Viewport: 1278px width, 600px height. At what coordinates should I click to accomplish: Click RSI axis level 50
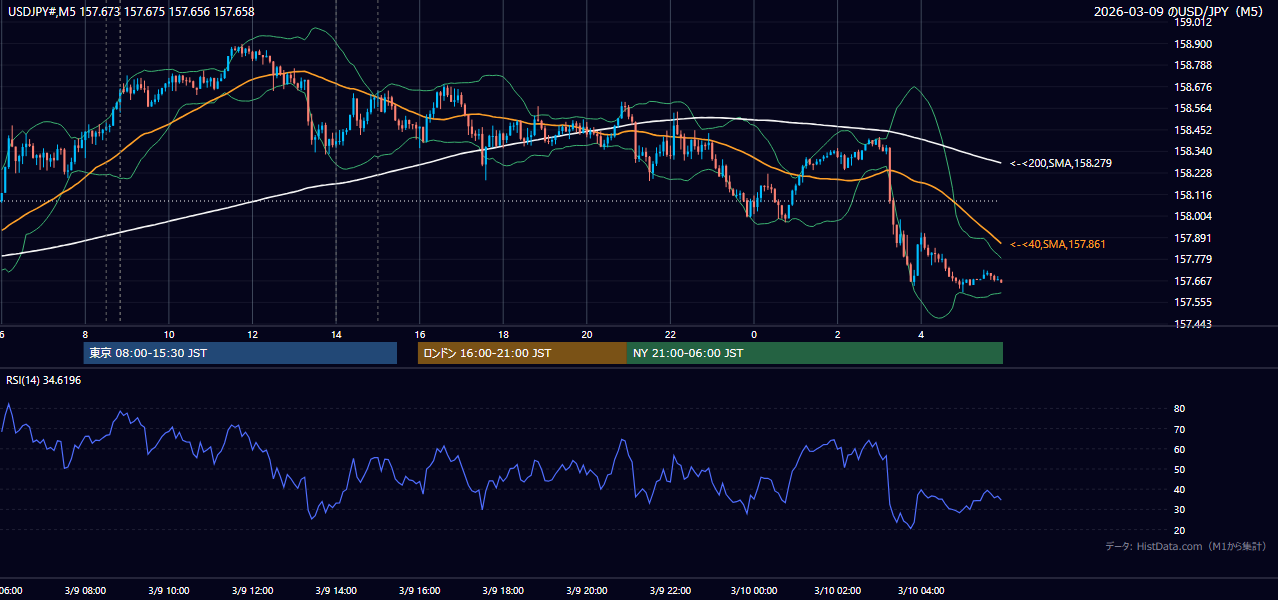1179,469
